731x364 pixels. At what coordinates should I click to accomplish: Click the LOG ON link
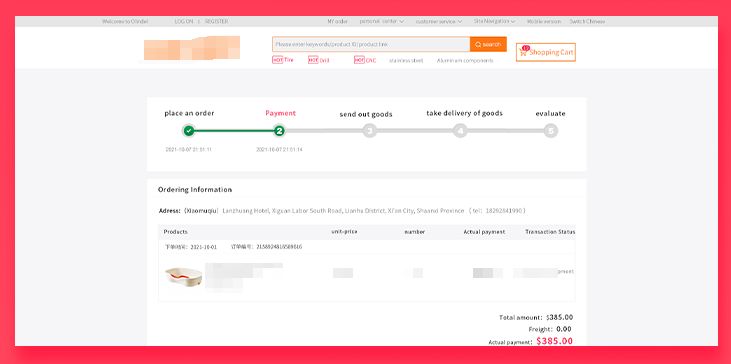tap(184, 21)
